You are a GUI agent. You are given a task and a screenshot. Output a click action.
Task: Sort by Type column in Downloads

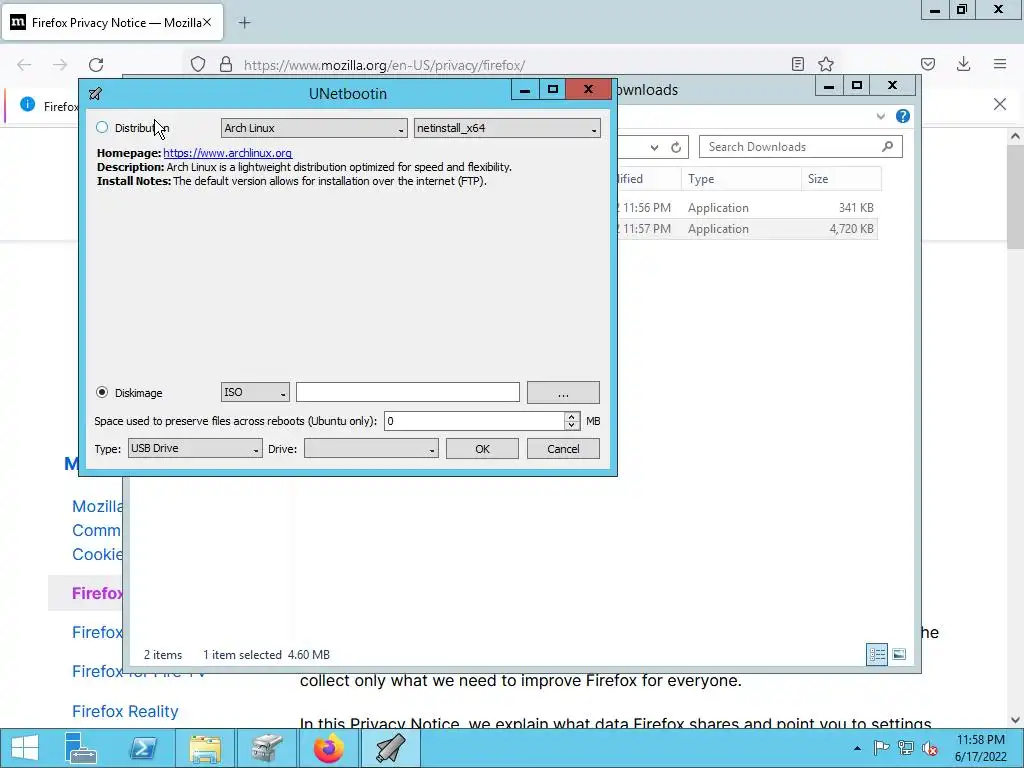point(741,179)
